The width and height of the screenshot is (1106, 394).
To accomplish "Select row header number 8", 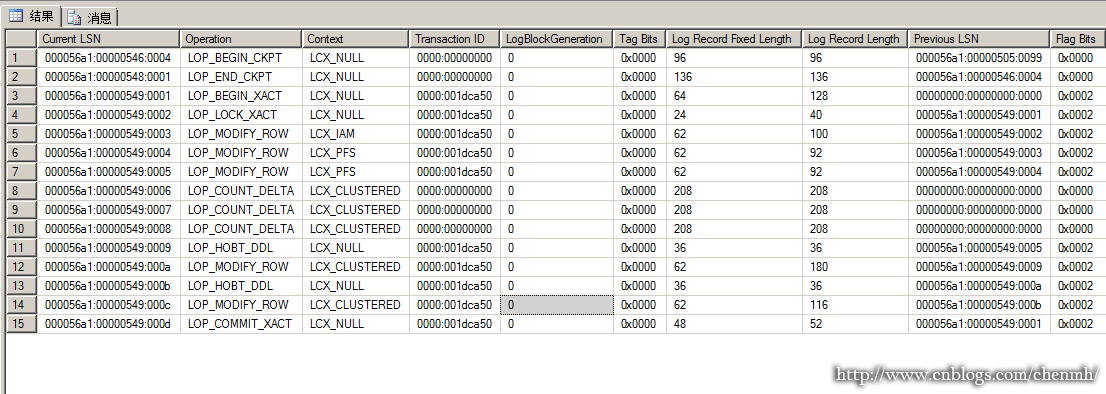I will (x=21, y=191).
